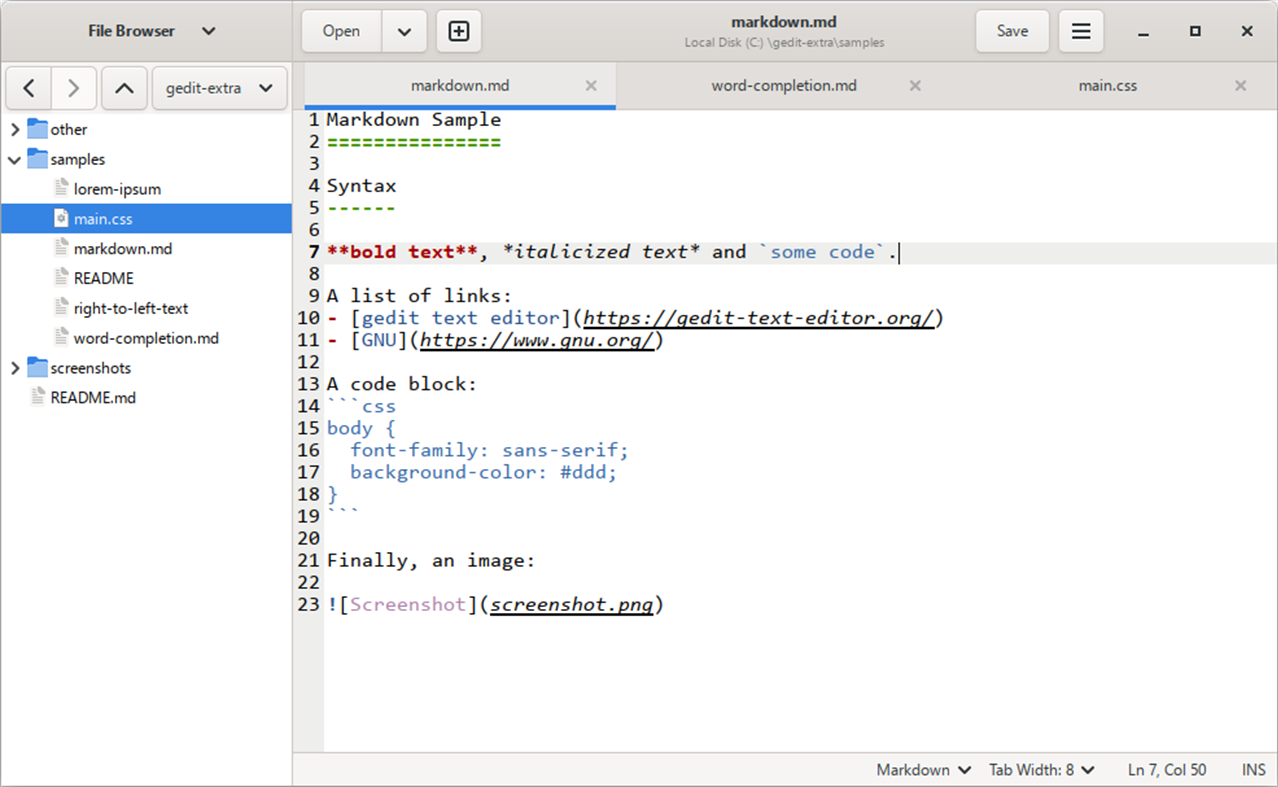Screen dimensions: 1278x787
Task: Click the 'Ln 7, Col 50' status entry
Action: pyautogui.click(x=1167, y=770)
